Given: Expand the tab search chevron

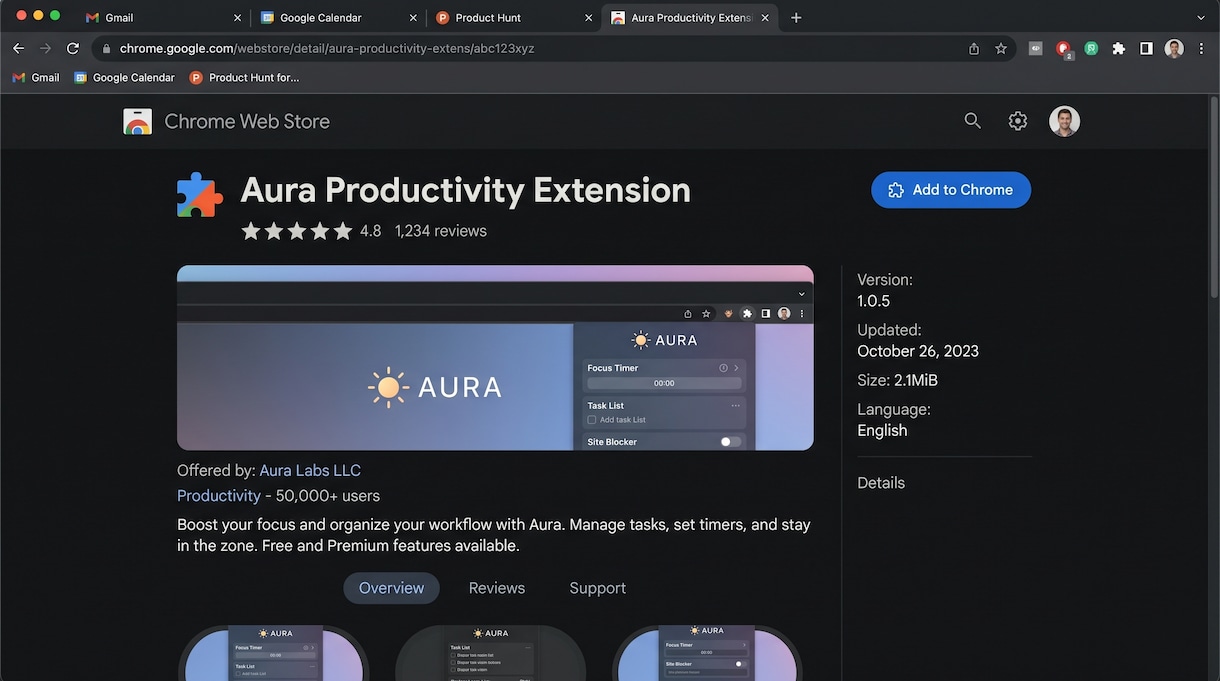Looking at the screenshot, I should click(x=1201, y=18).
